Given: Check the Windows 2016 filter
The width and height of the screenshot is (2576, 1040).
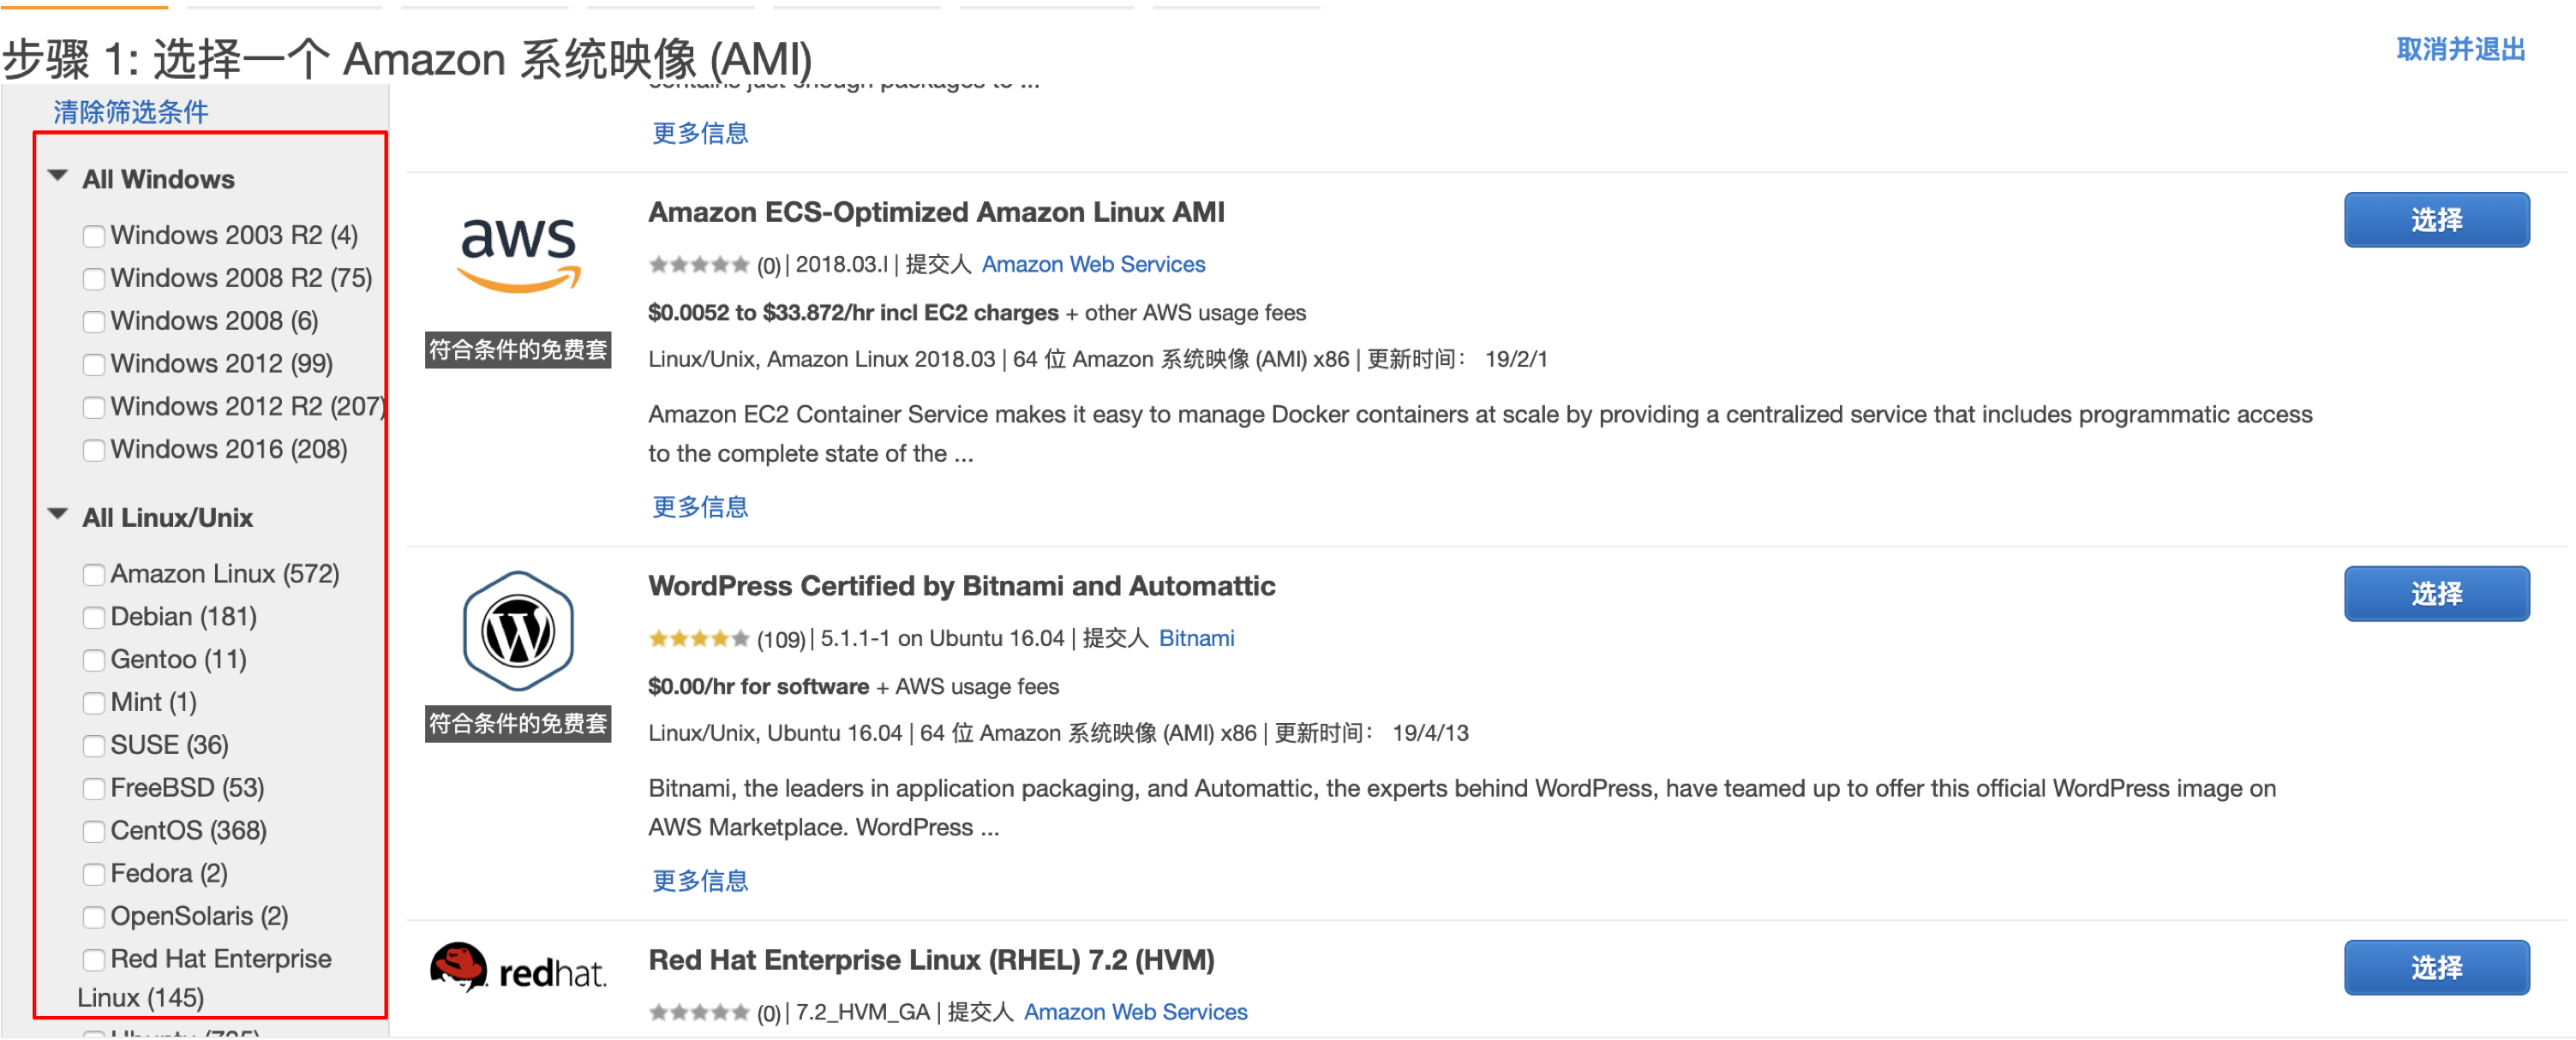Looking at the screenshot, I should point(94,451).
